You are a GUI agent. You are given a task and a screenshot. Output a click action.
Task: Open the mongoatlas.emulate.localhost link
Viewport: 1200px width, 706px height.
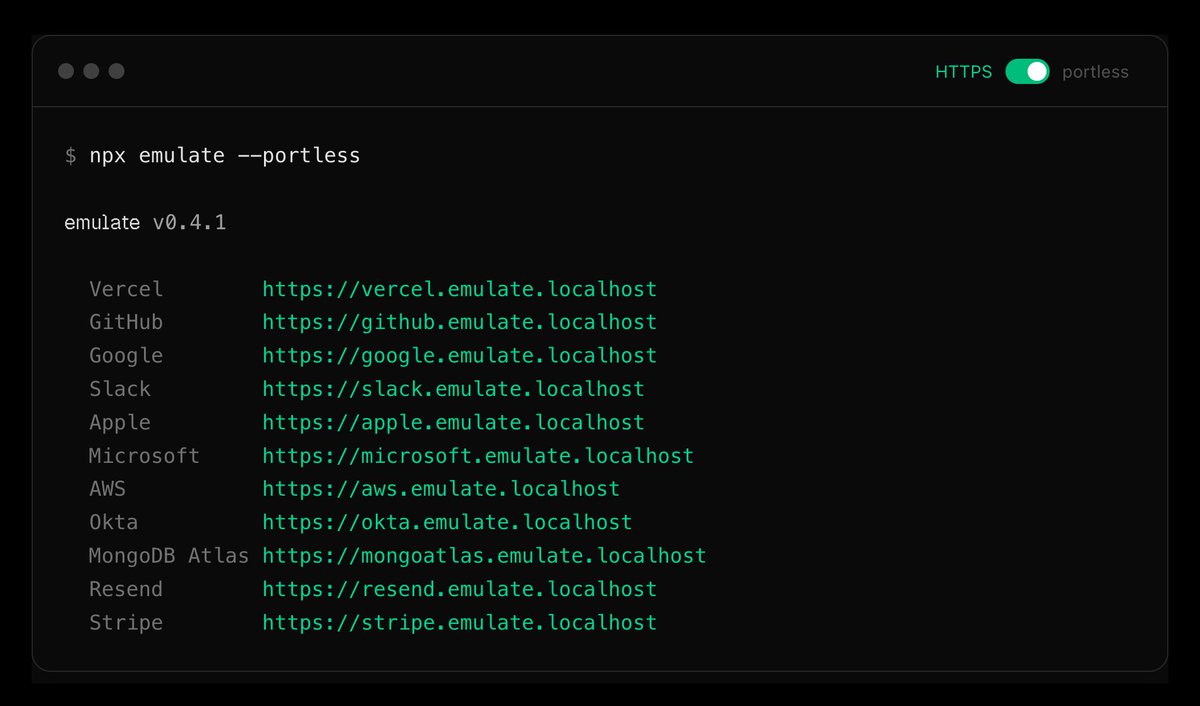coord(484,556)
